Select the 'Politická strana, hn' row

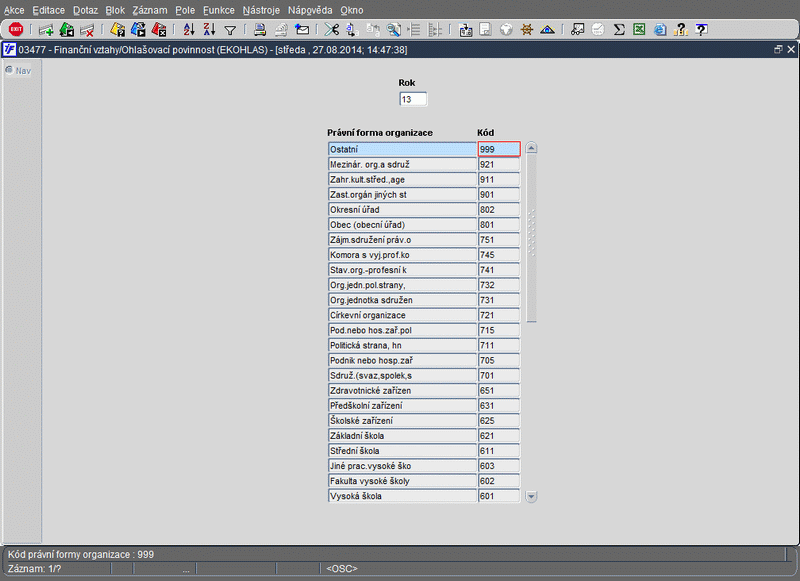402,345
